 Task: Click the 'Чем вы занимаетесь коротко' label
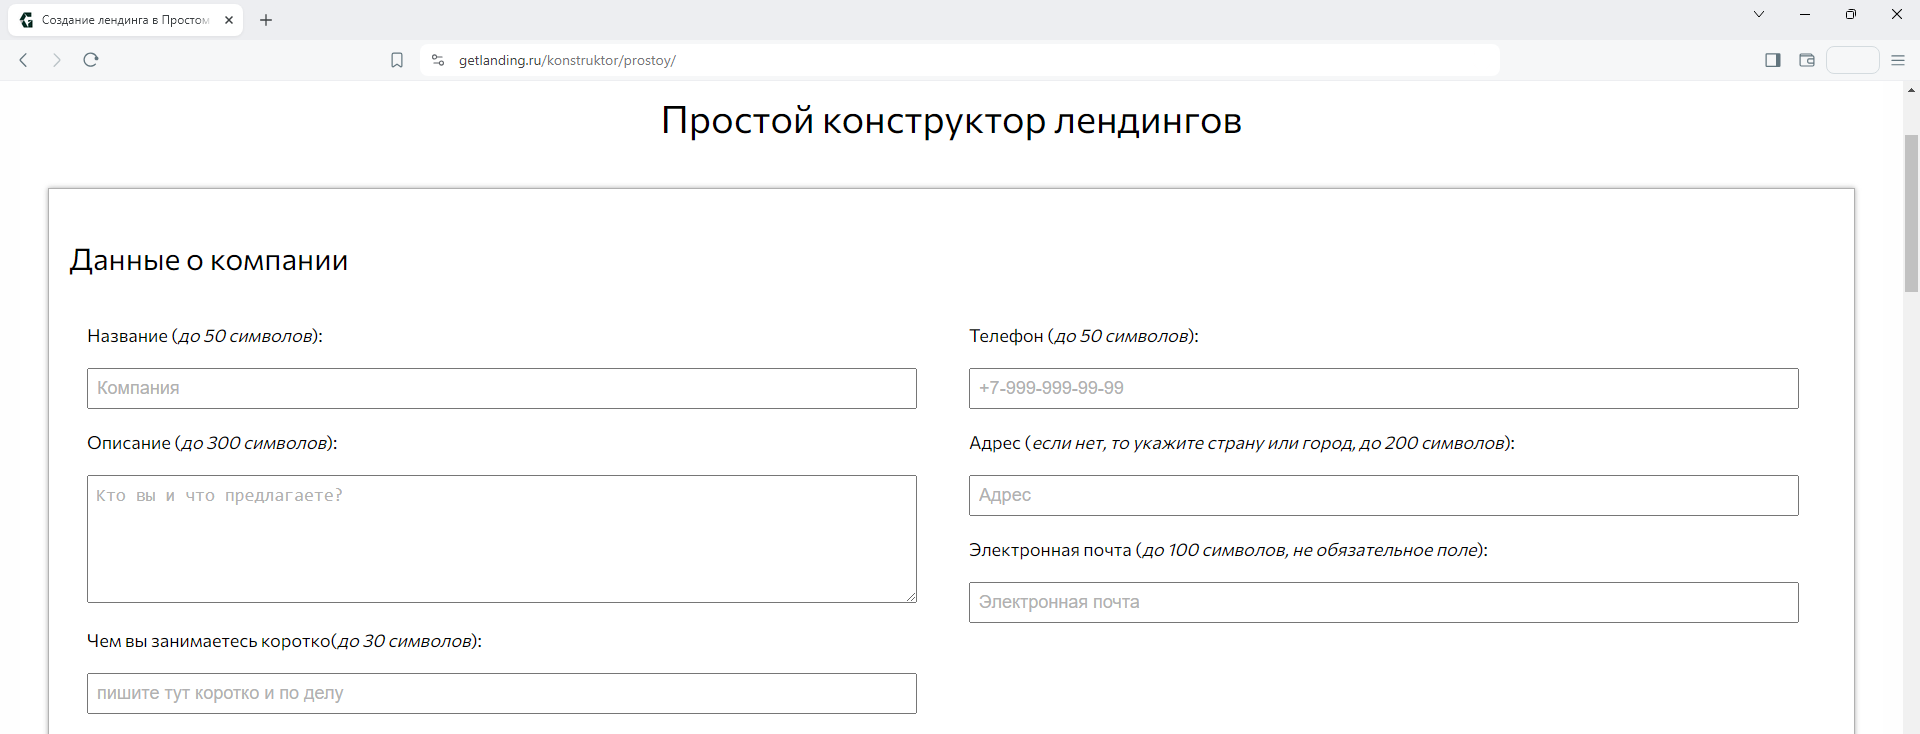tap(284, 641)
